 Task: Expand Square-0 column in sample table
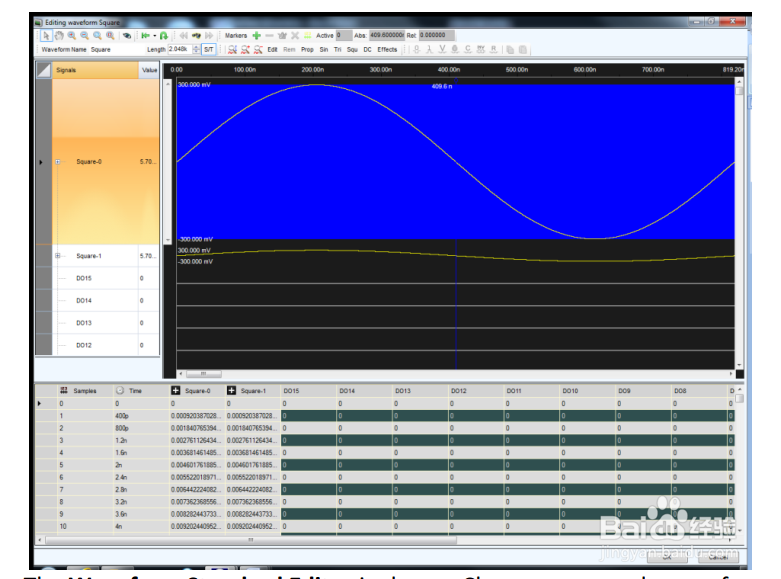click(x=175, y=390)
